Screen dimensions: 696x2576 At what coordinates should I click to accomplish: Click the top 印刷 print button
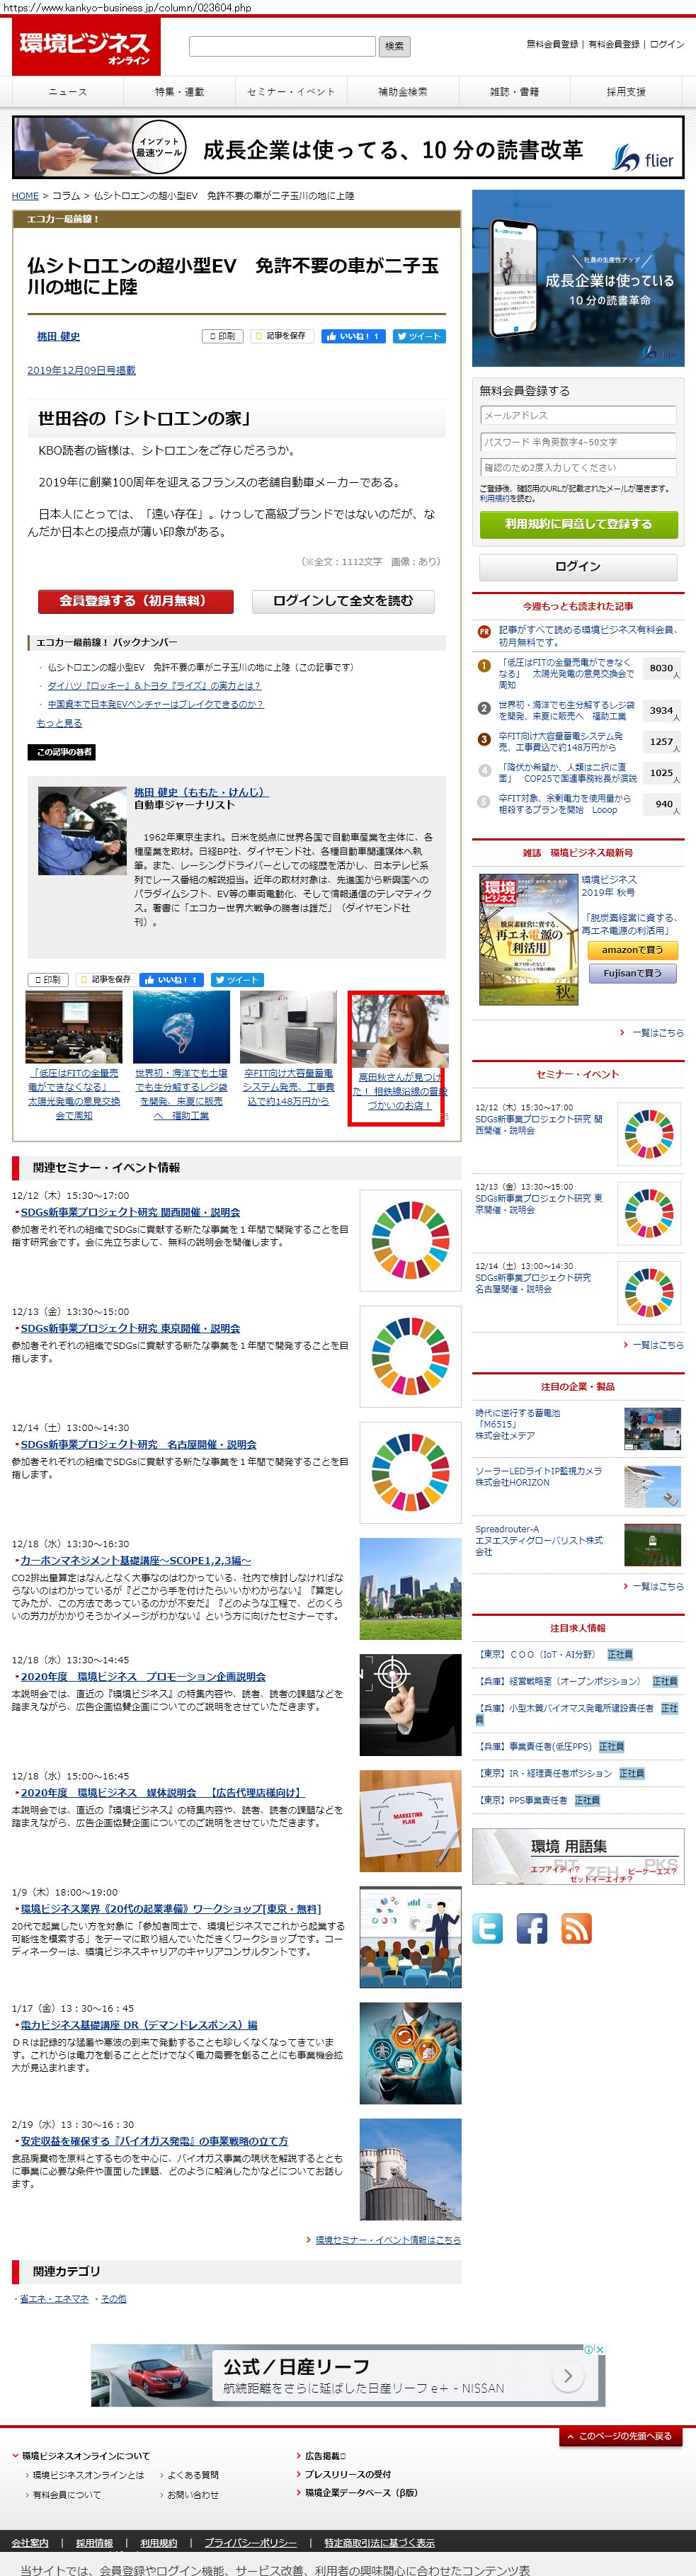point(222,336)
